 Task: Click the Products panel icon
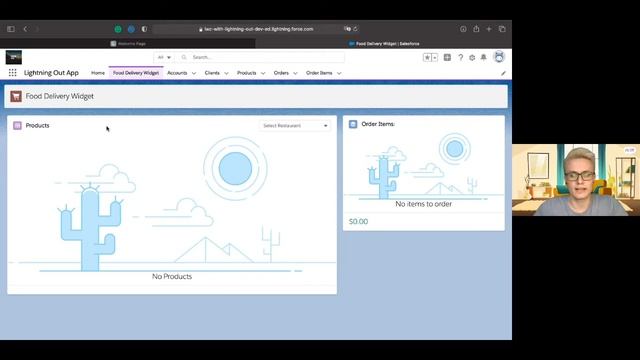pos(17,125)
